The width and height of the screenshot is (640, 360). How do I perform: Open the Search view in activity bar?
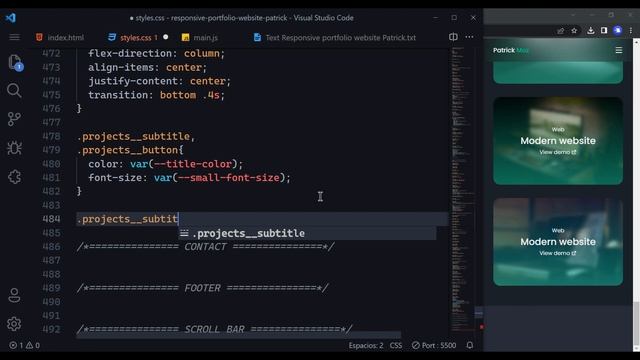point(14,90)
